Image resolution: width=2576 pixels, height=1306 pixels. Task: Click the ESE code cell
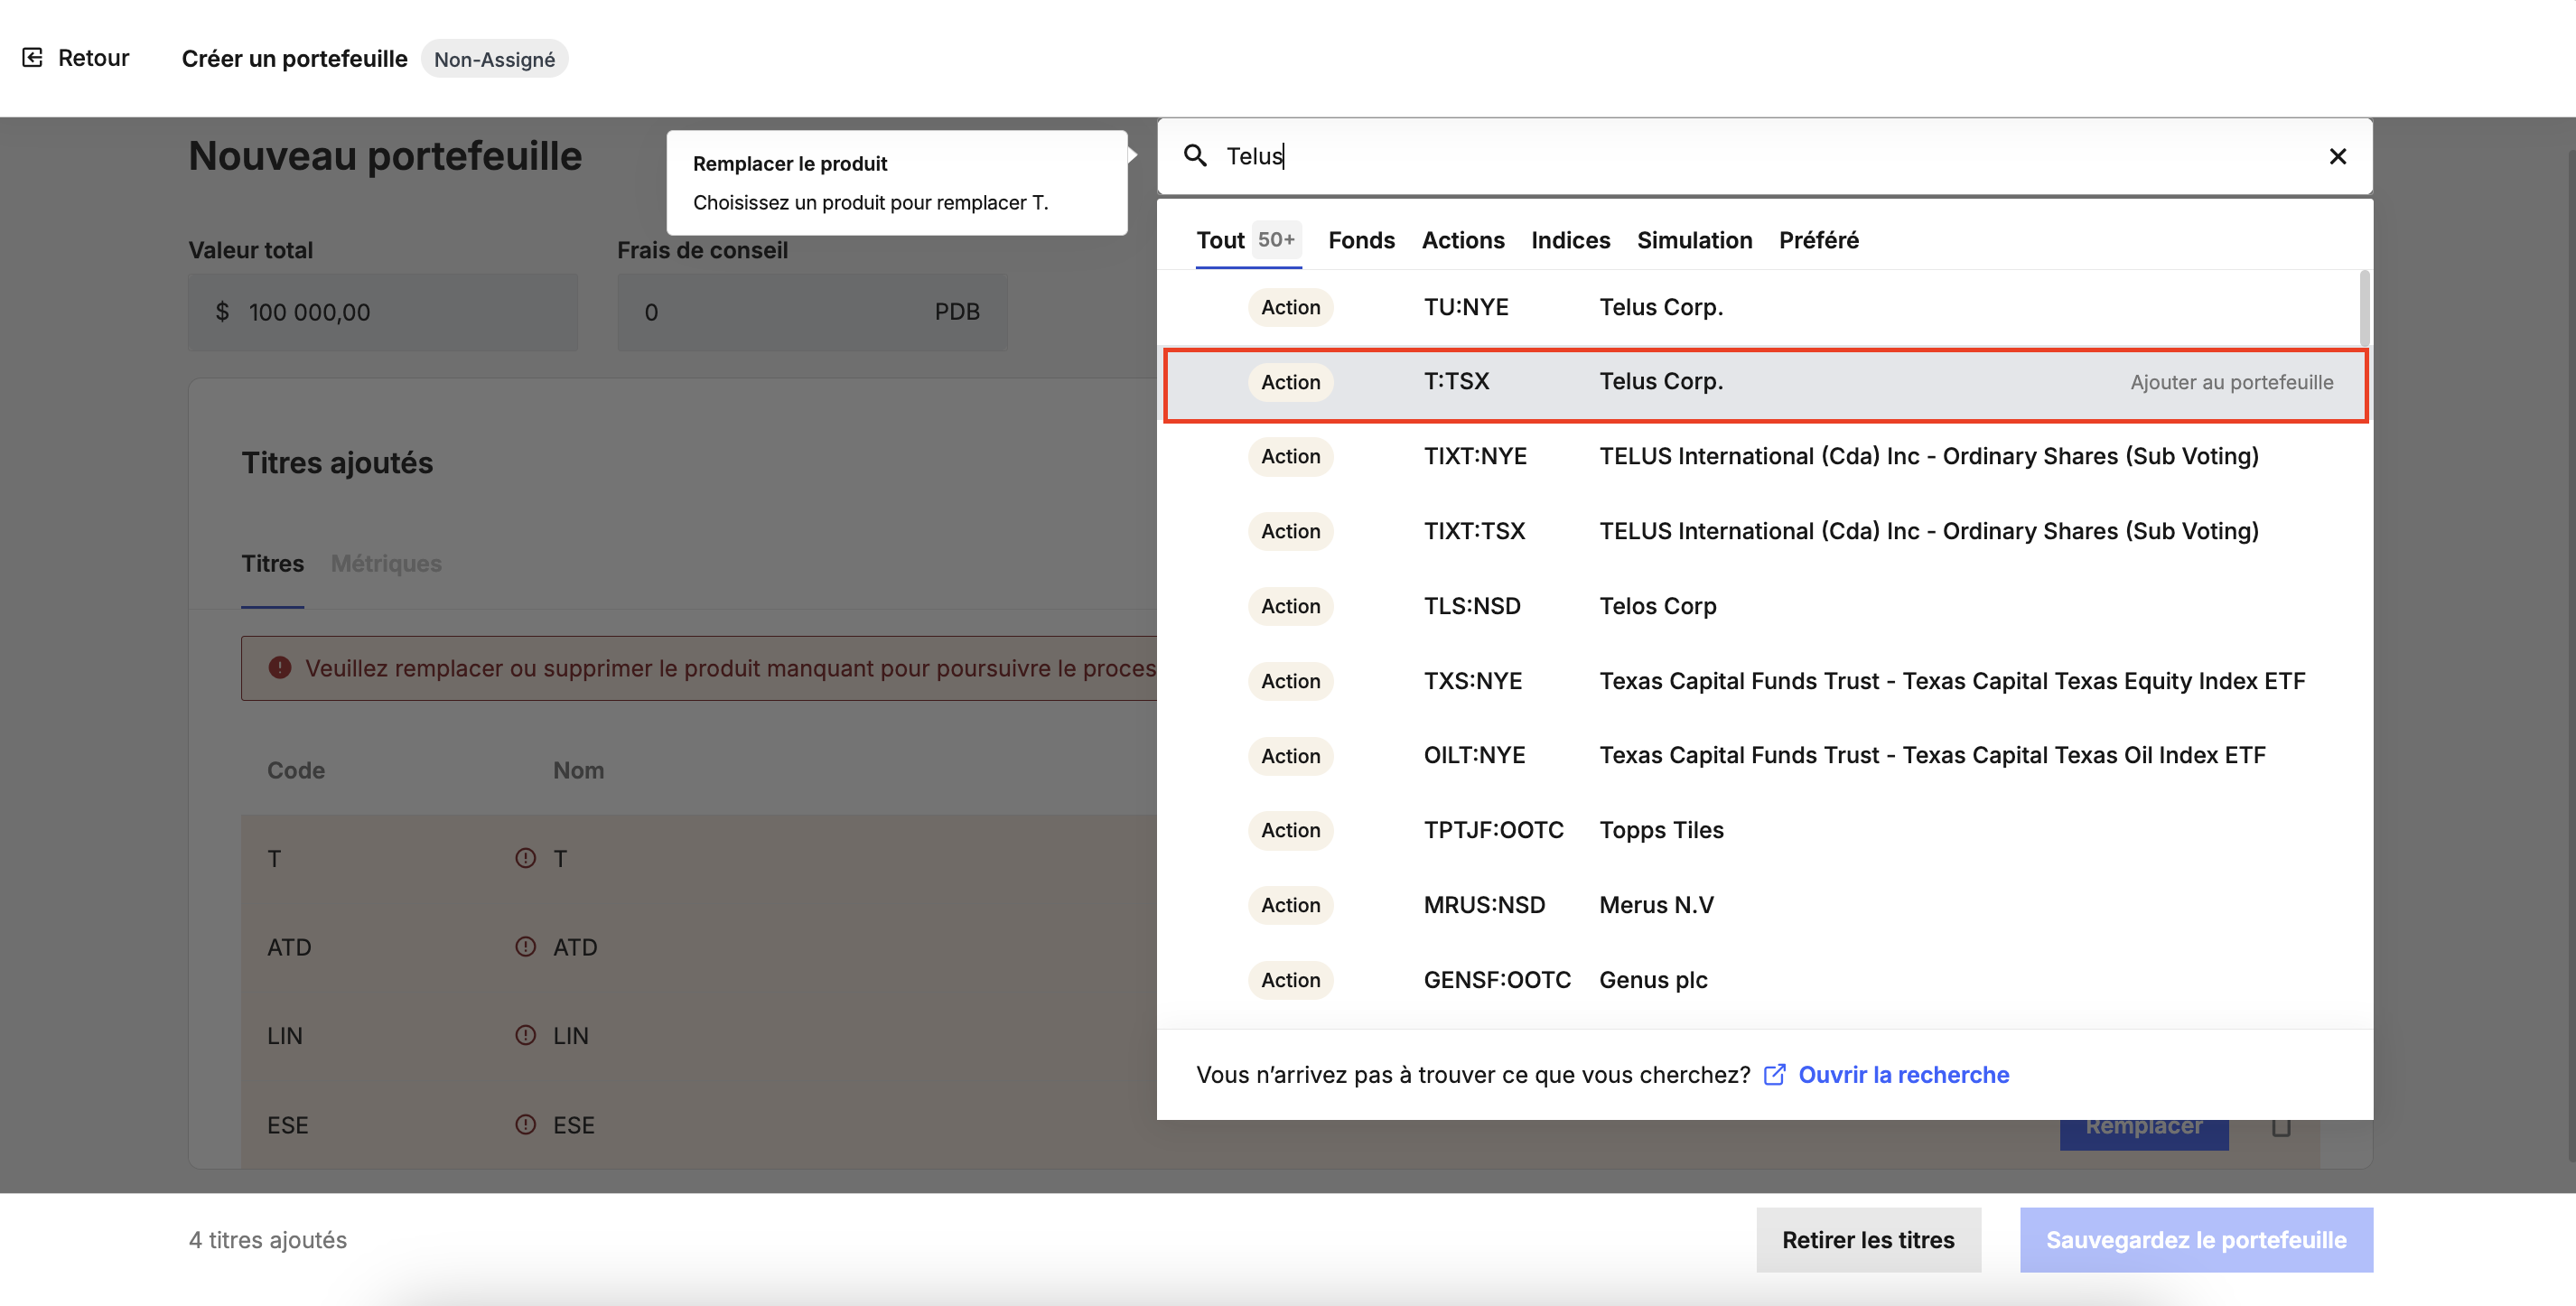[x=287, y=1125]
